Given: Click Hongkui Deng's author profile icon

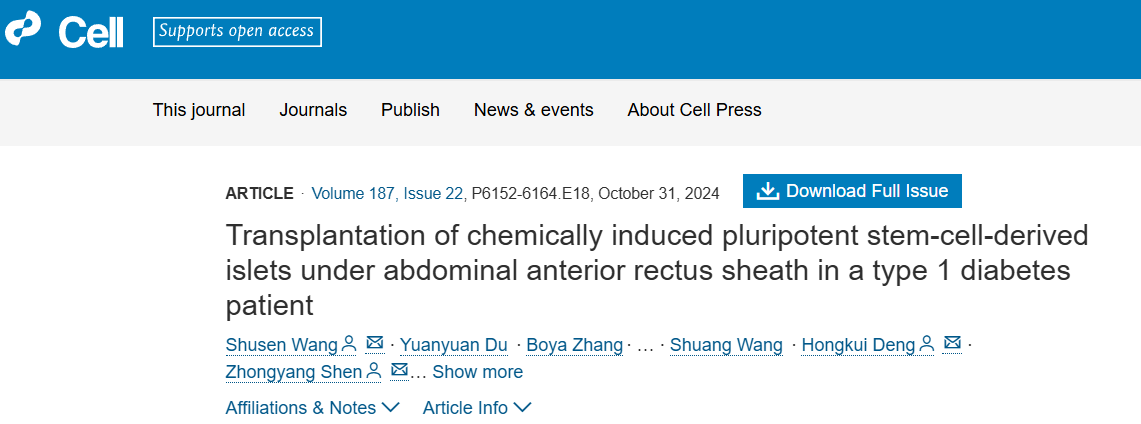Looking at the screenshot, I should click(x=927, y=344).
